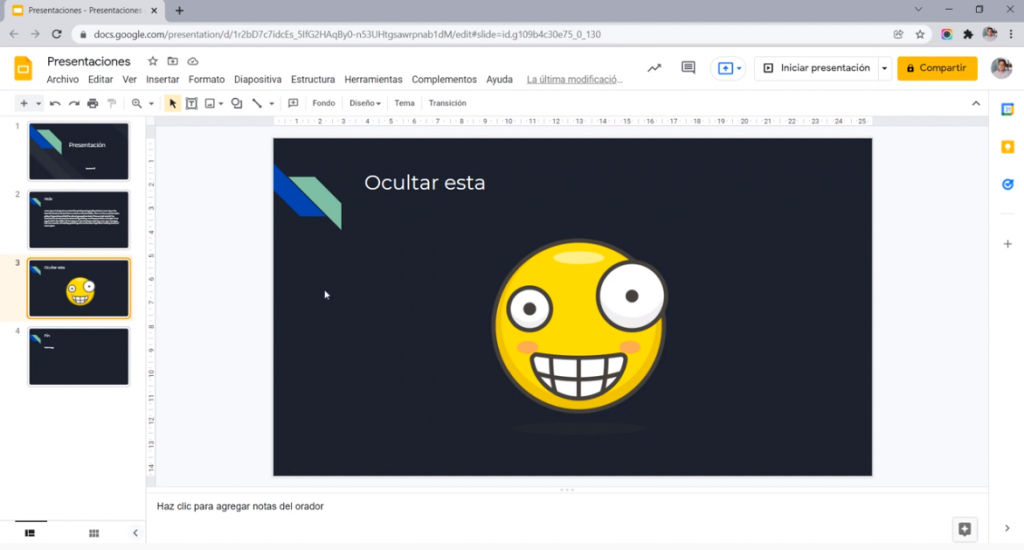The width and height of the screenshot is (1024, 550).
Task: Switch to grid view of slides
Action: (94, 533)
